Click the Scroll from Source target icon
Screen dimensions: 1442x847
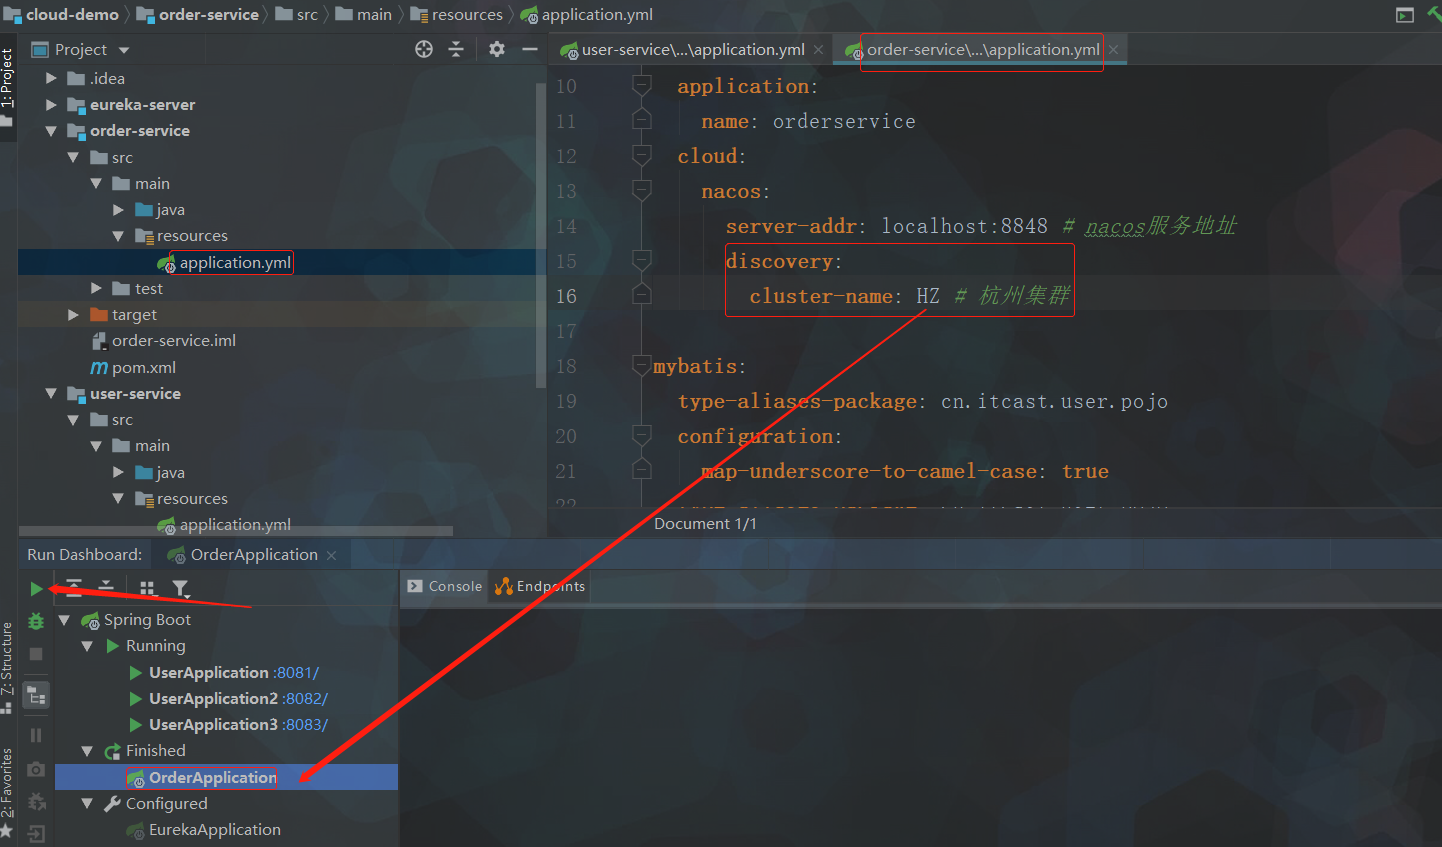click(x=424, y=49)
